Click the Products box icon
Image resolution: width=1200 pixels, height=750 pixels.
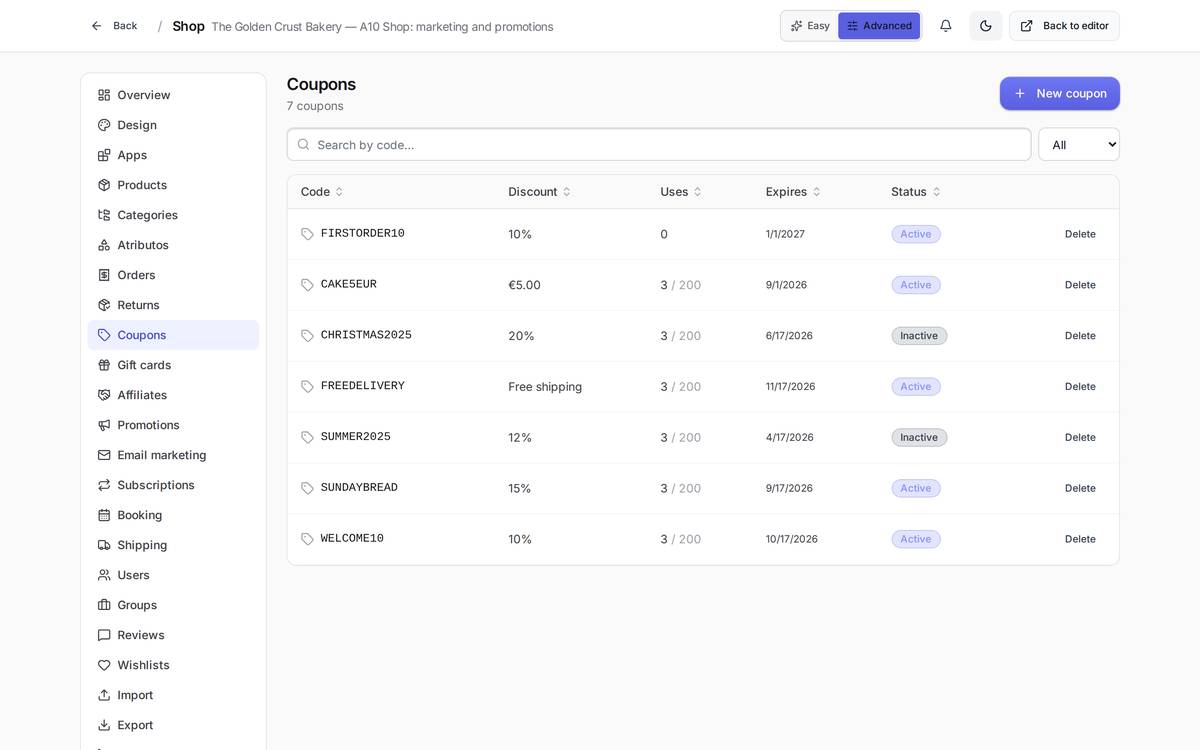(104, 185)
